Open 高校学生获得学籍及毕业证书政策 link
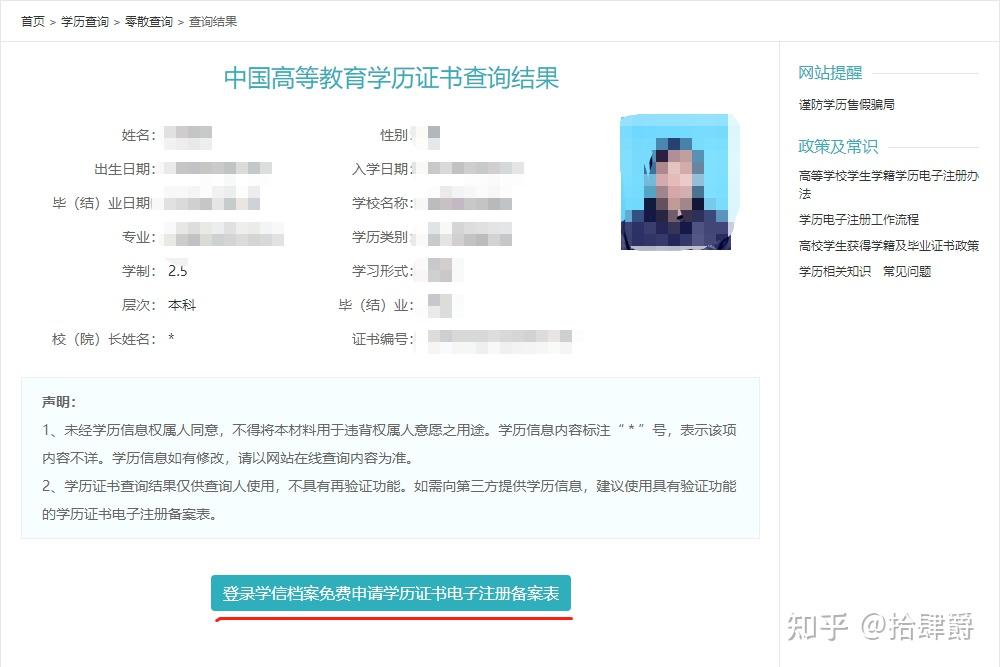This screenshot has width=1000, height=667. coord(888,246)
